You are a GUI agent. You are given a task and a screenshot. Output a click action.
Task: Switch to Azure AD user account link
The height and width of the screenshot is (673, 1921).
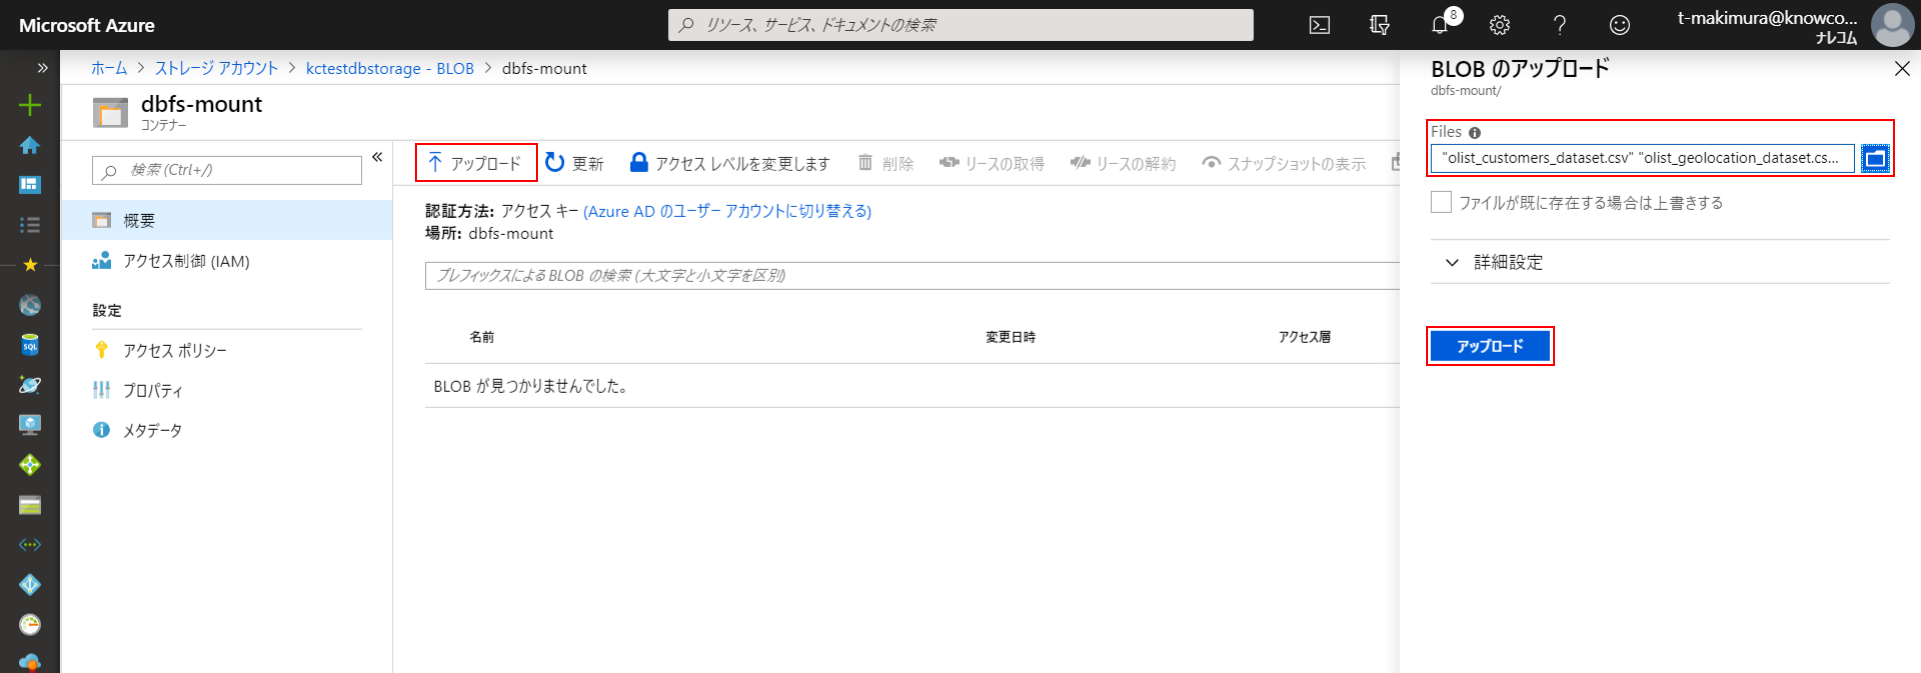(x=727, y=211)
